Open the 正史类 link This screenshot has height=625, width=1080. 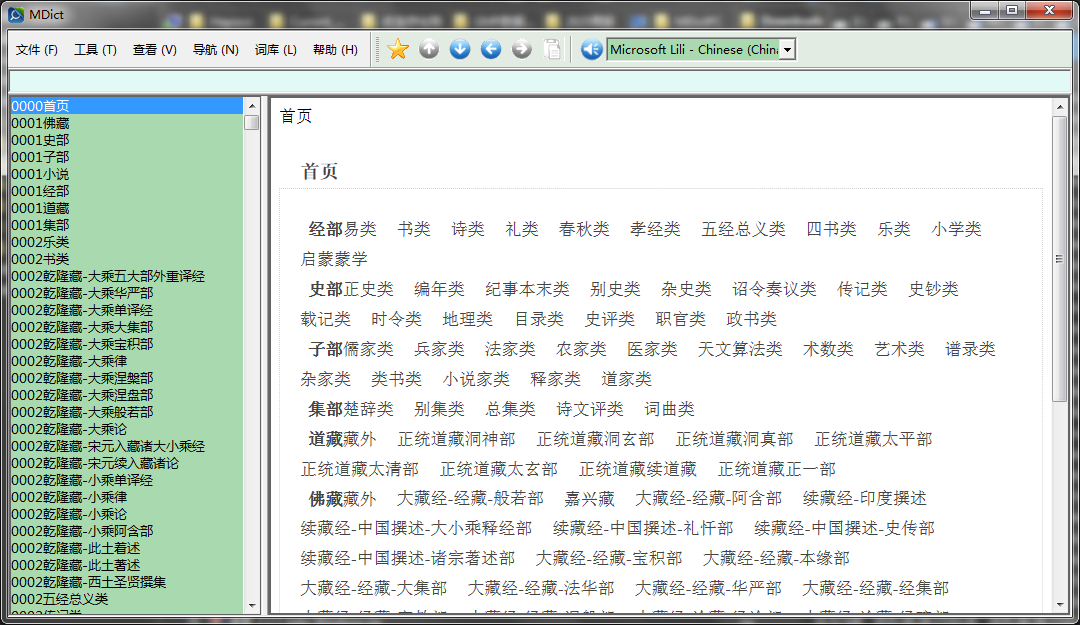click(368, 289)
